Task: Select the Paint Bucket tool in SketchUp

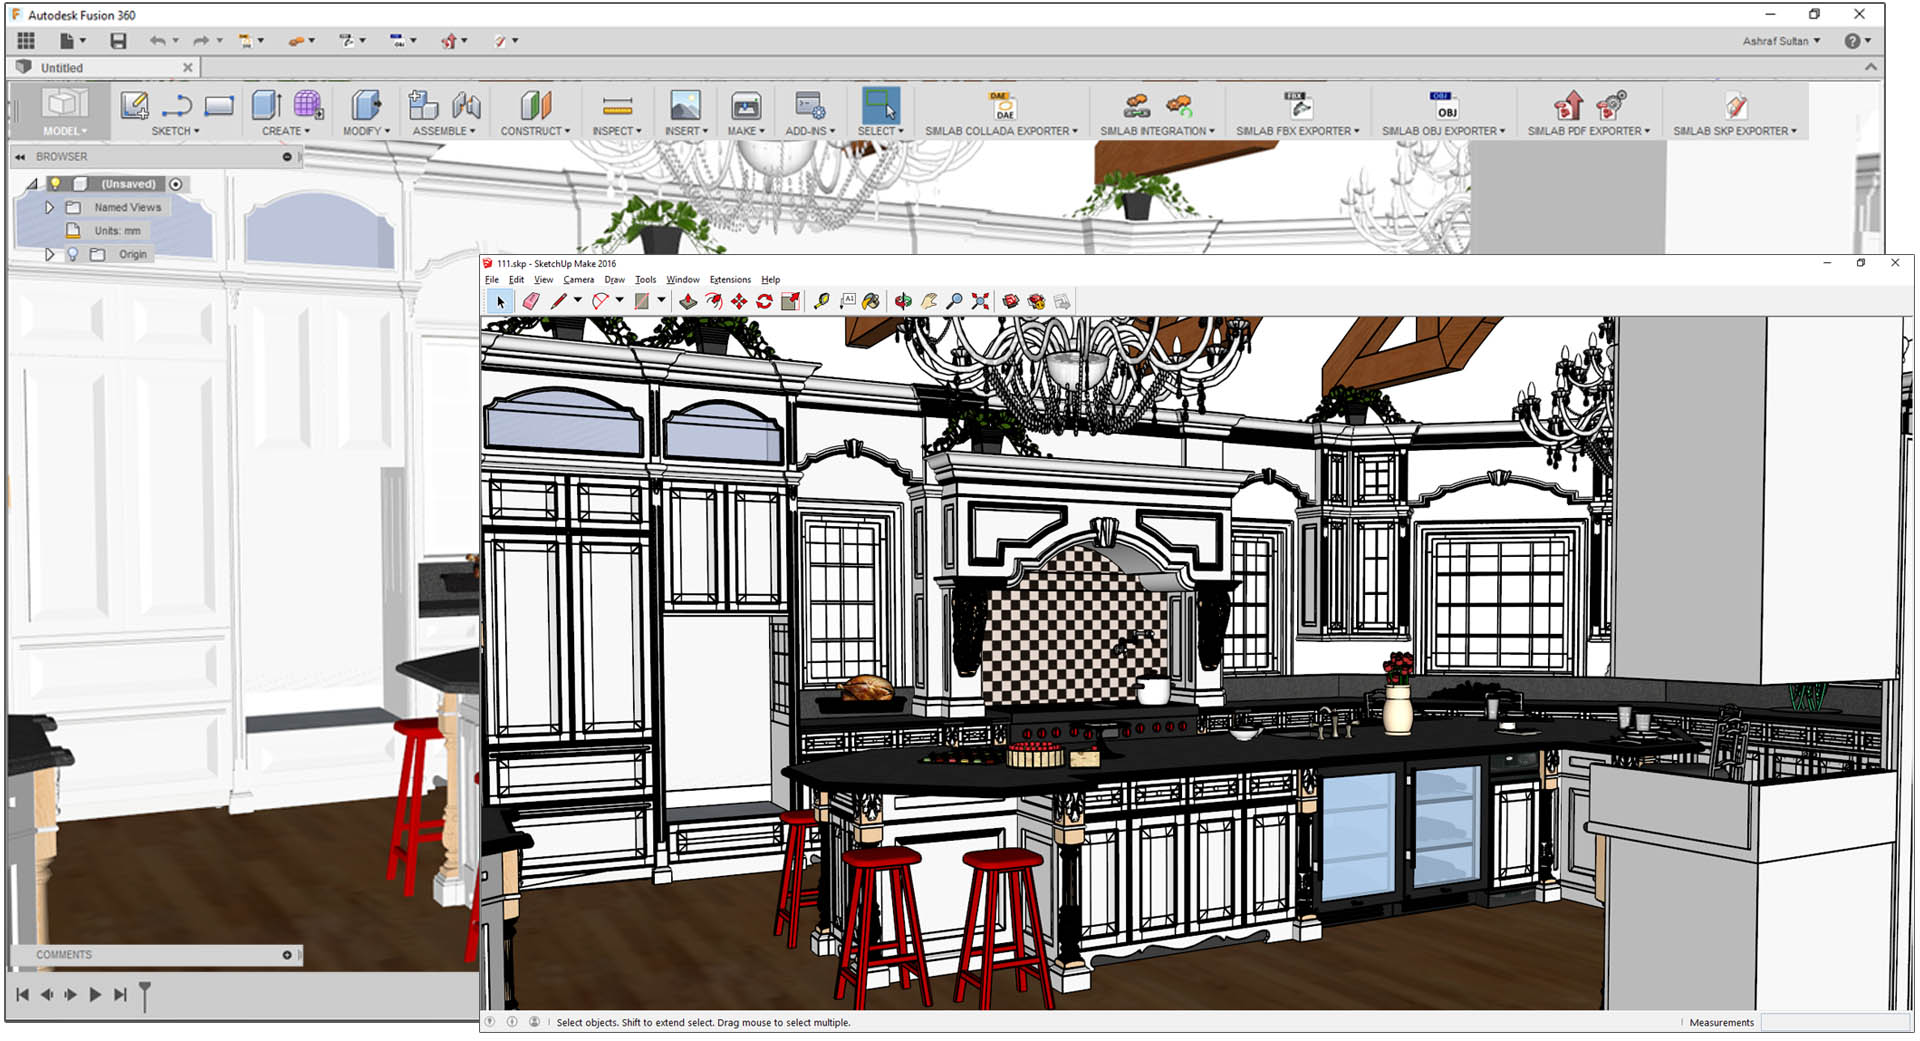Action: coord(871,301)
